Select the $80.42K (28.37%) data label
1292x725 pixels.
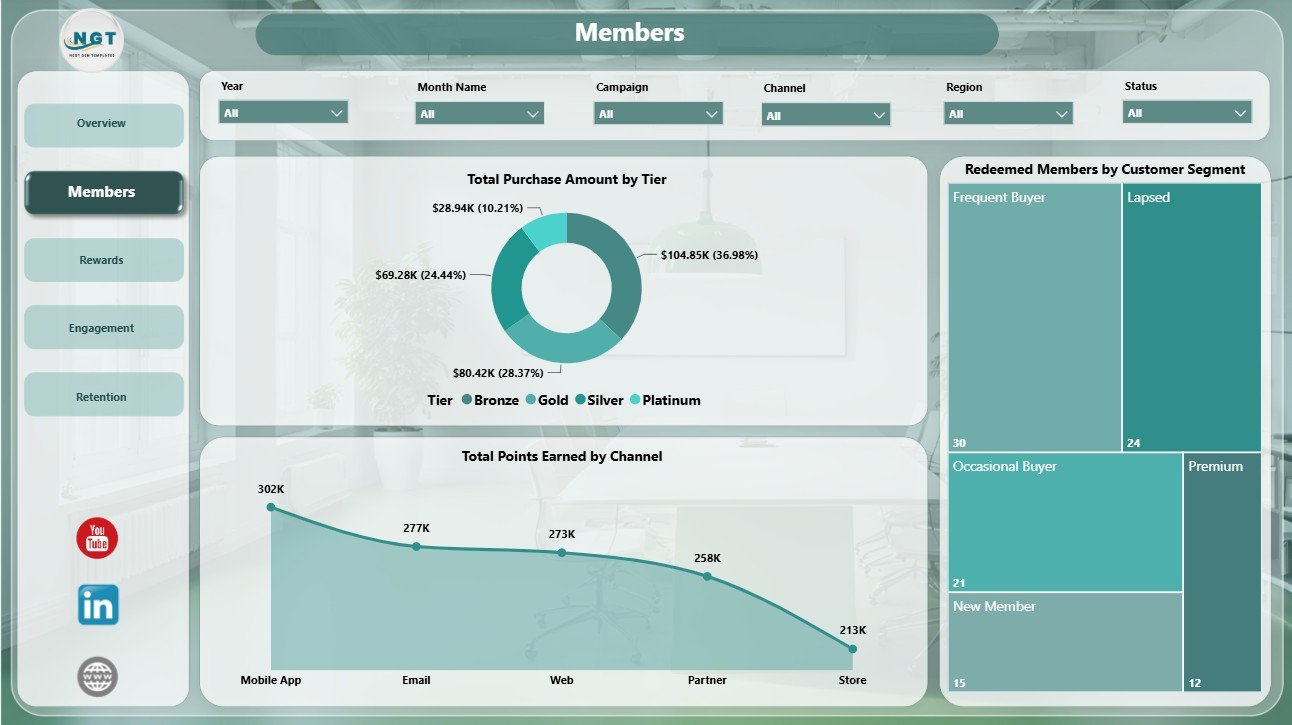click(498, 373)
